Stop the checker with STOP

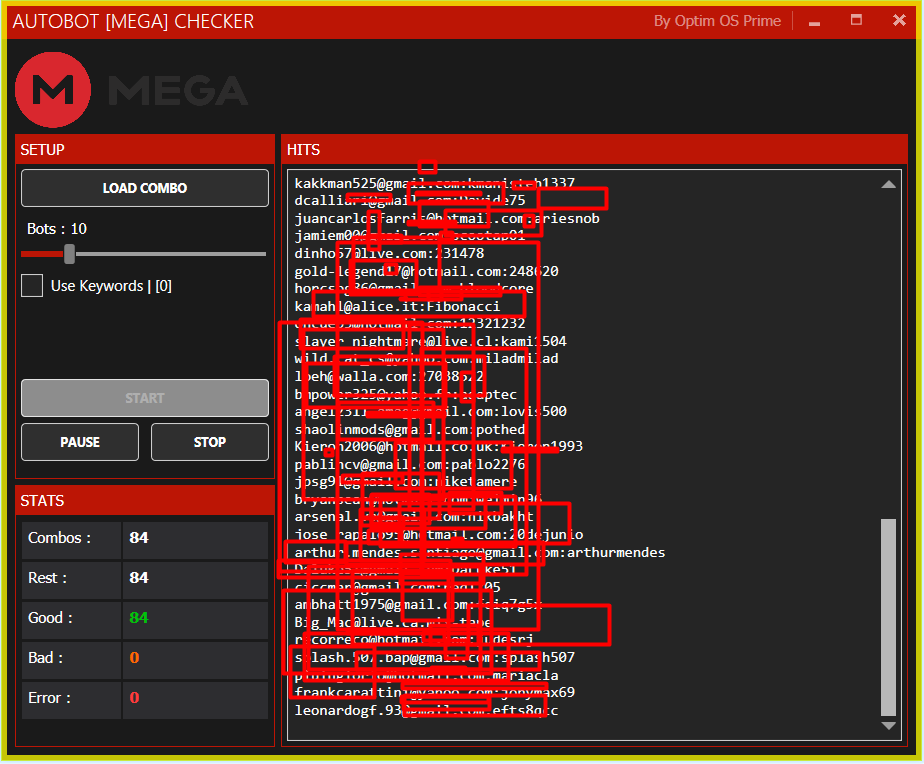point(210,442)
